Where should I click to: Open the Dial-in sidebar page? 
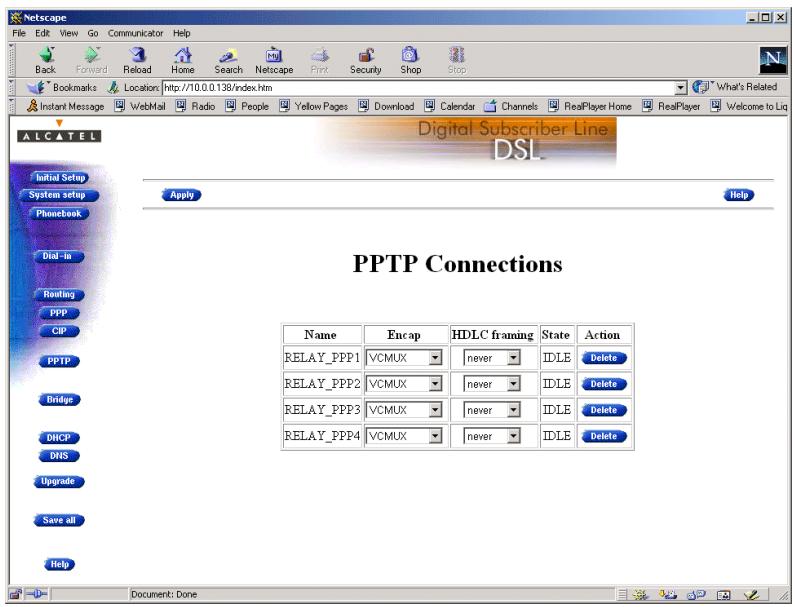58,256
